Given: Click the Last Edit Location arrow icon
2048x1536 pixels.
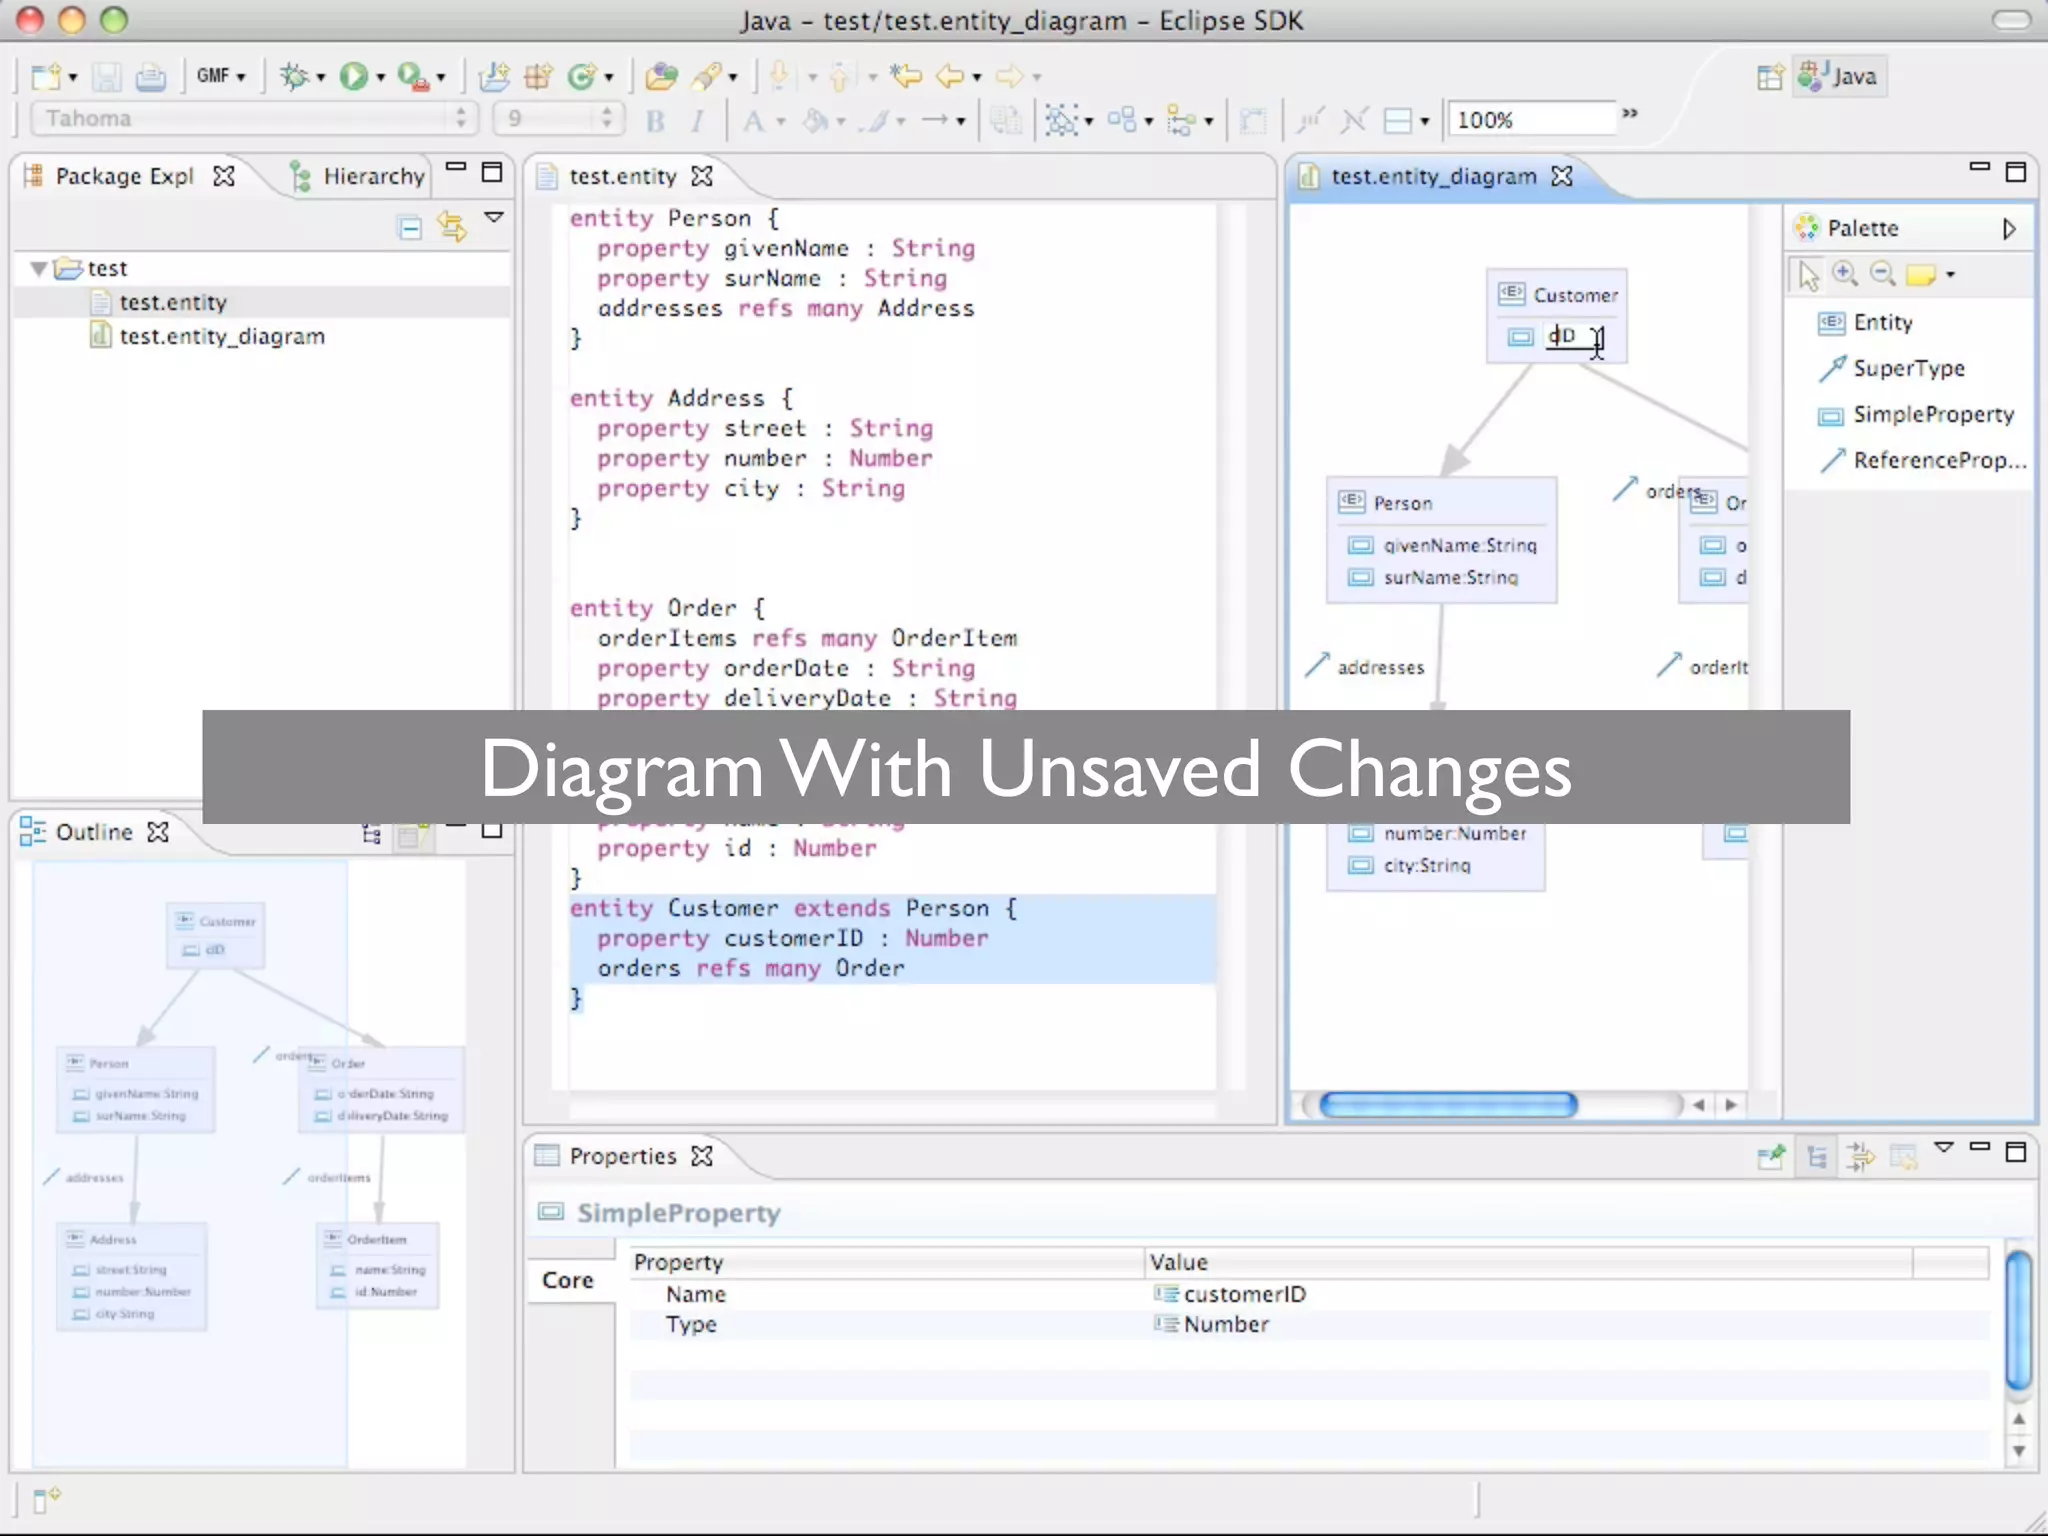Looking at the screenshot, I should 906,76.
